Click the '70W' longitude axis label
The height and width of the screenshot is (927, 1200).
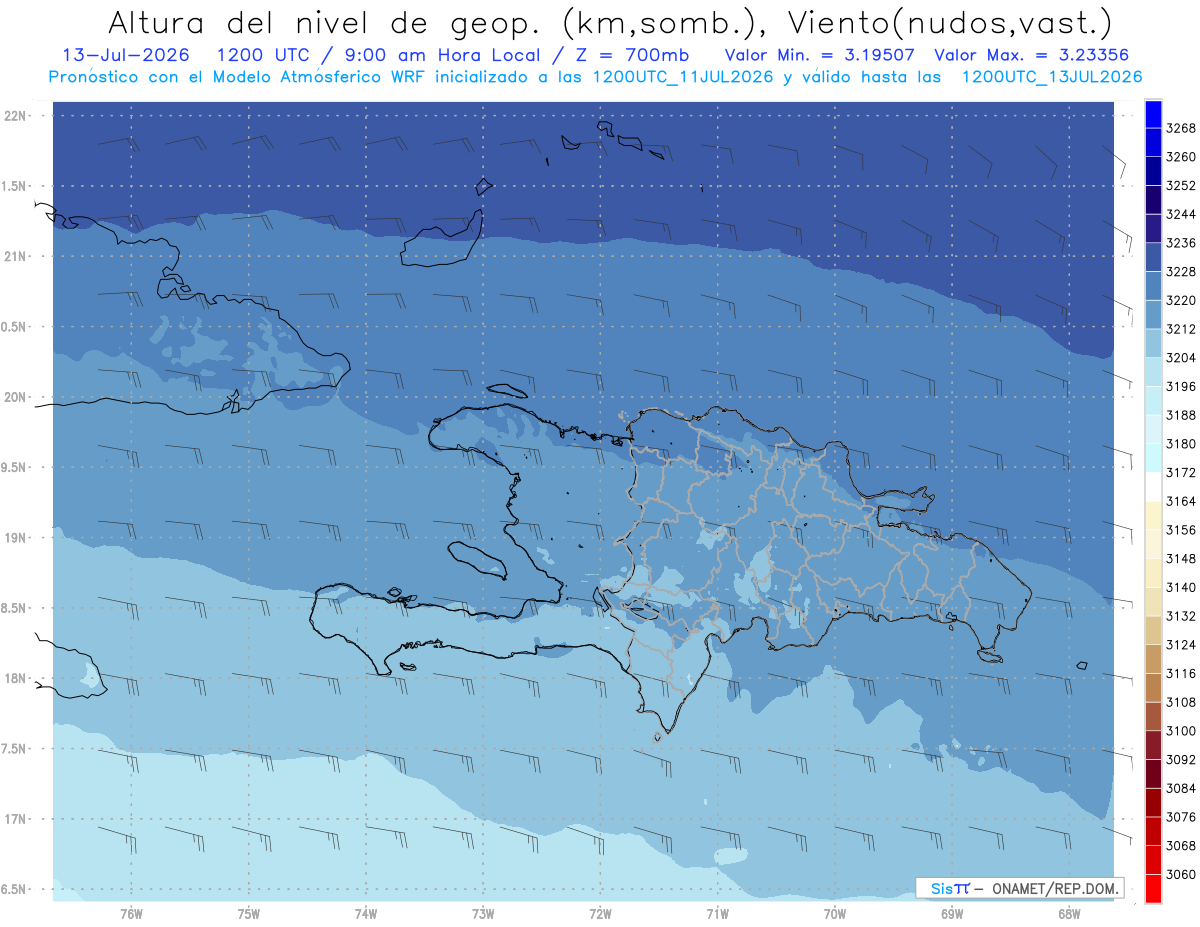tap(835, 913)
